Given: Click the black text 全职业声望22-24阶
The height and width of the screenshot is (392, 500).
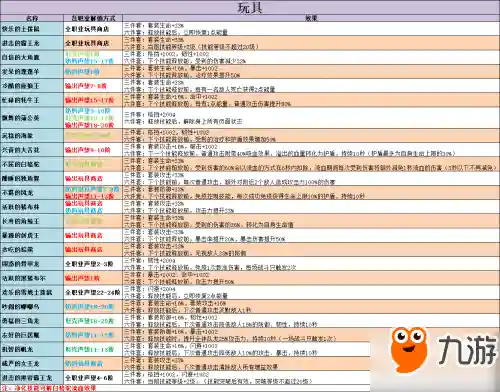Looking at the screenshot, I should tap(92, 293).
